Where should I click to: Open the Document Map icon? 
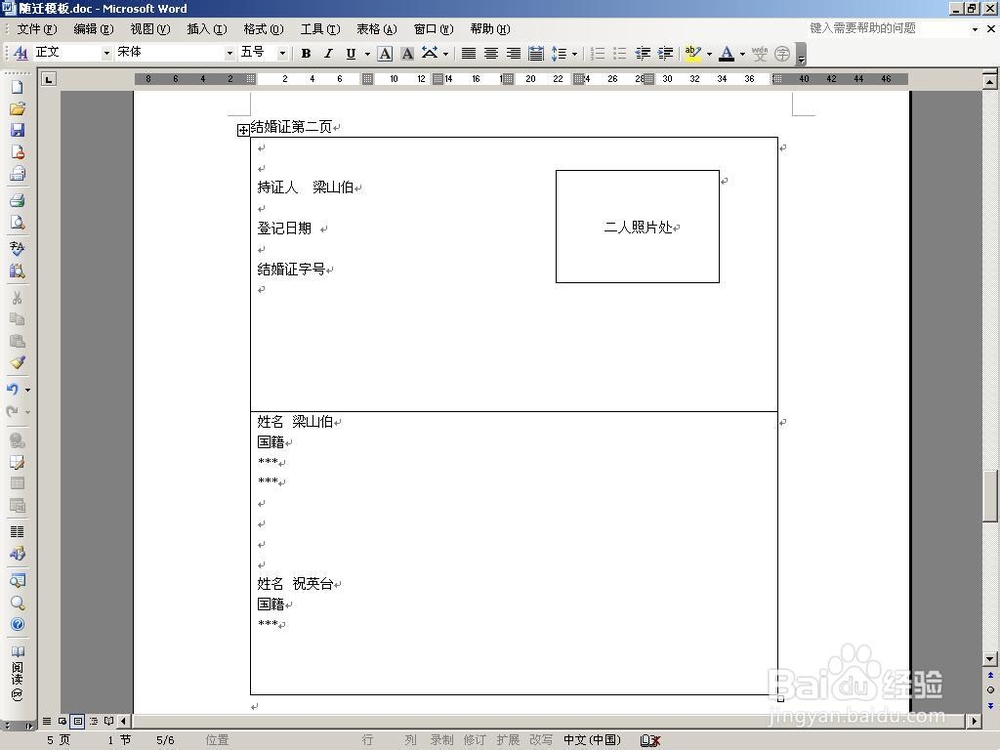(17, 582)
